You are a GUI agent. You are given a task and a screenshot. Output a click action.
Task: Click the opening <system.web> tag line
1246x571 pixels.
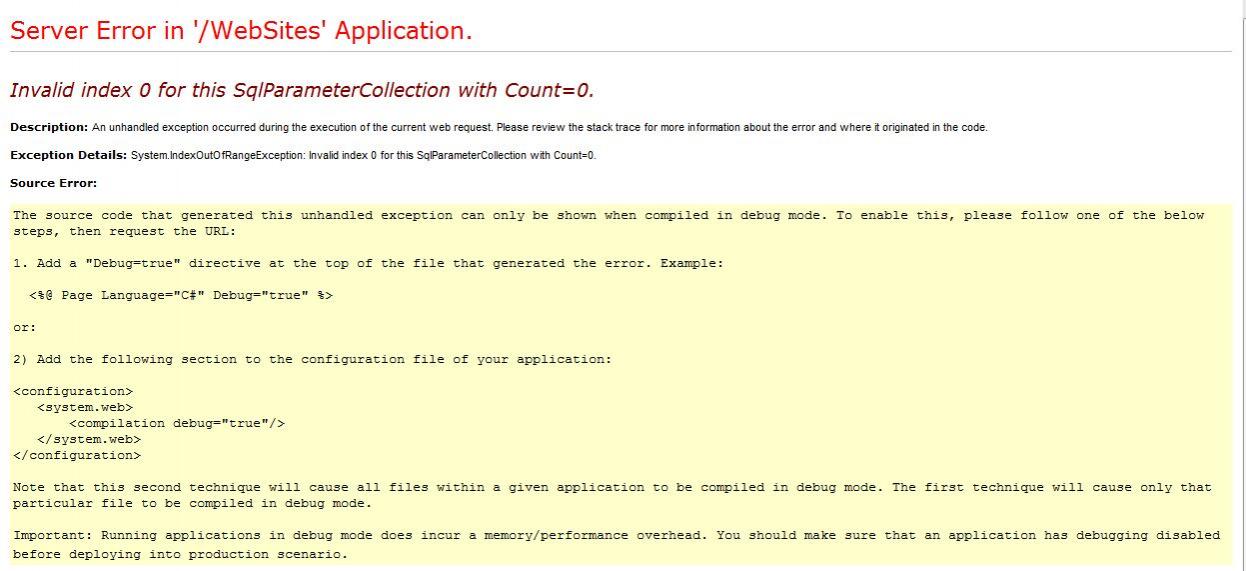coord(85,407)
